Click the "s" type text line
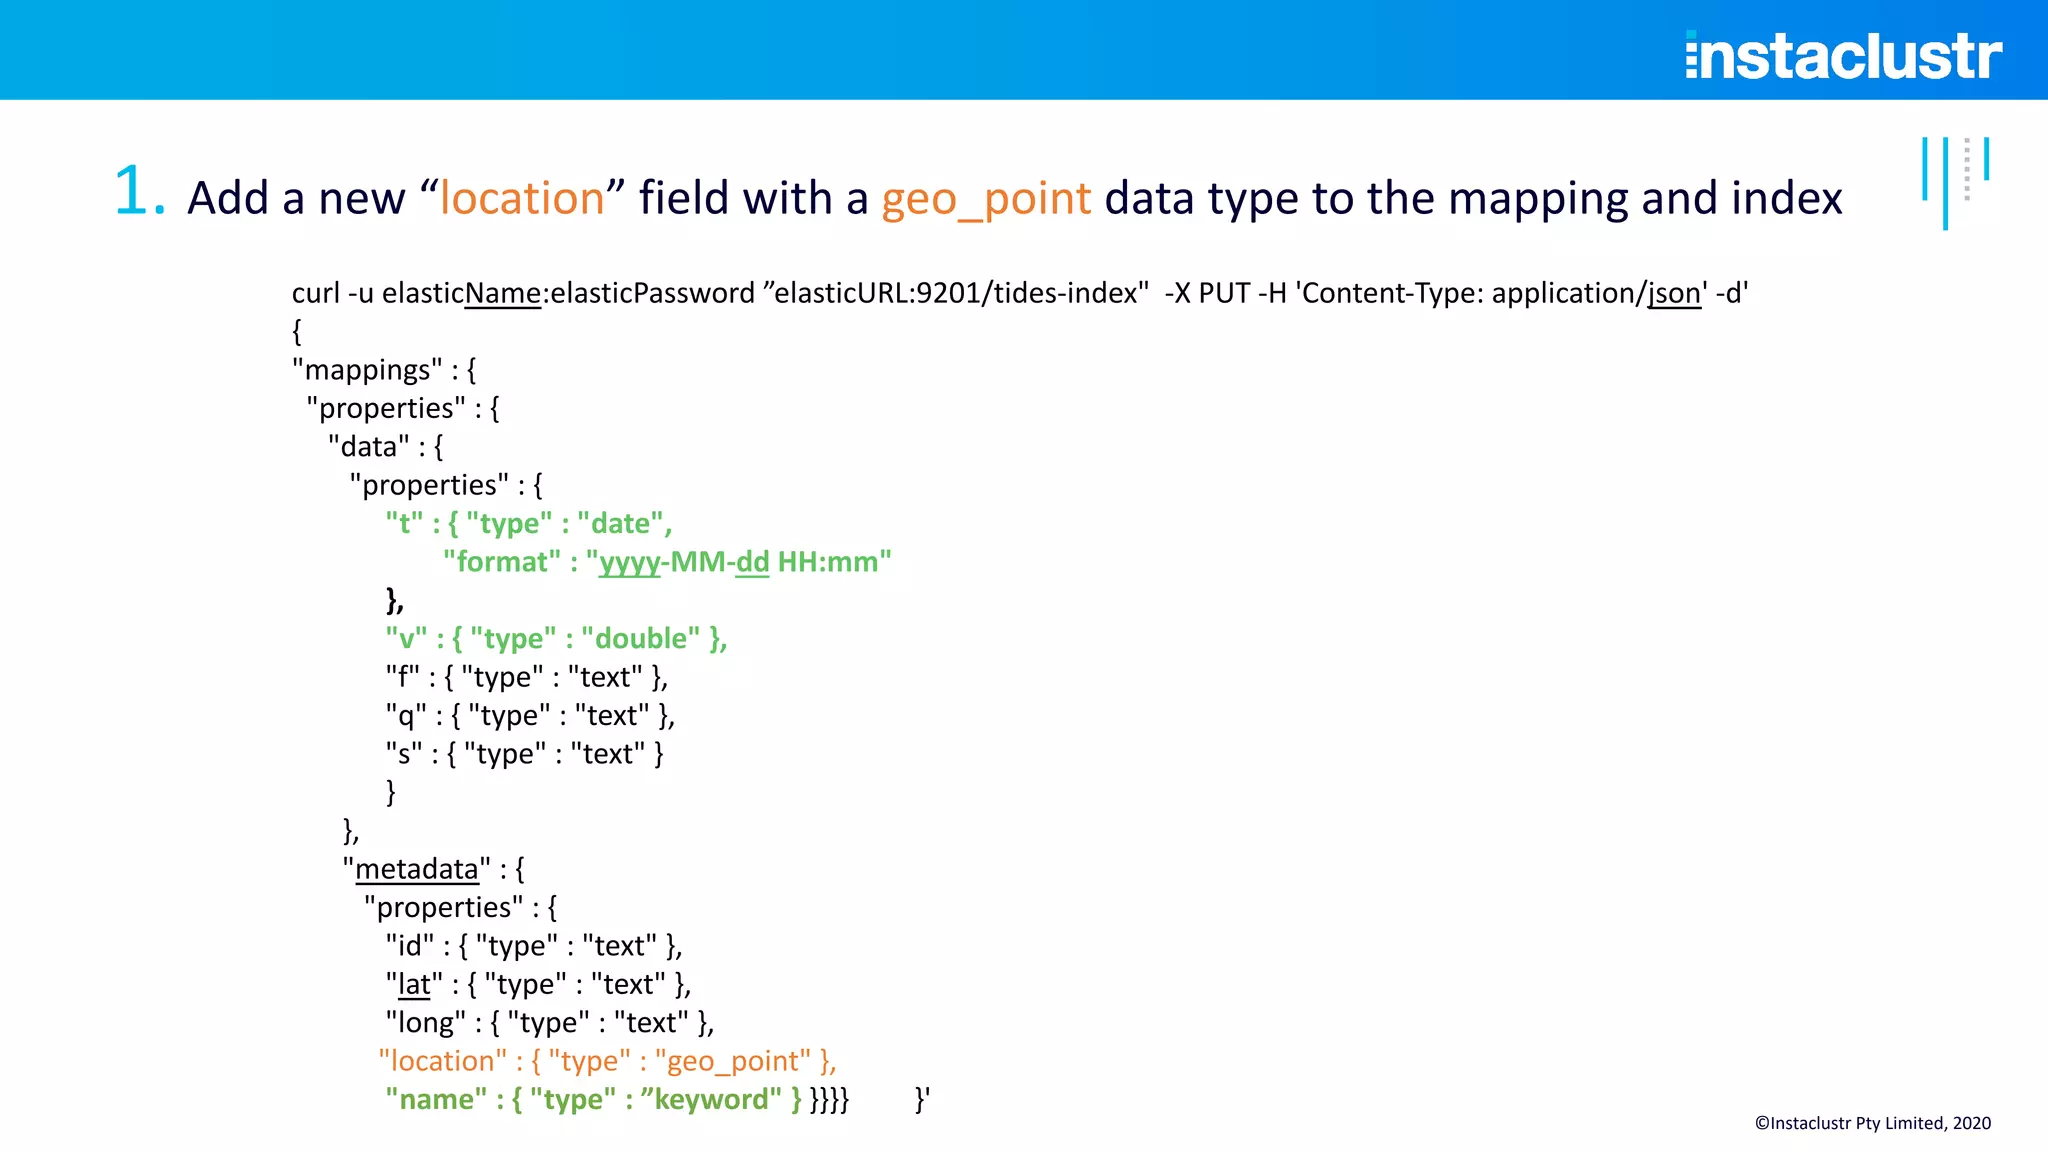 [x=525, y=754]
